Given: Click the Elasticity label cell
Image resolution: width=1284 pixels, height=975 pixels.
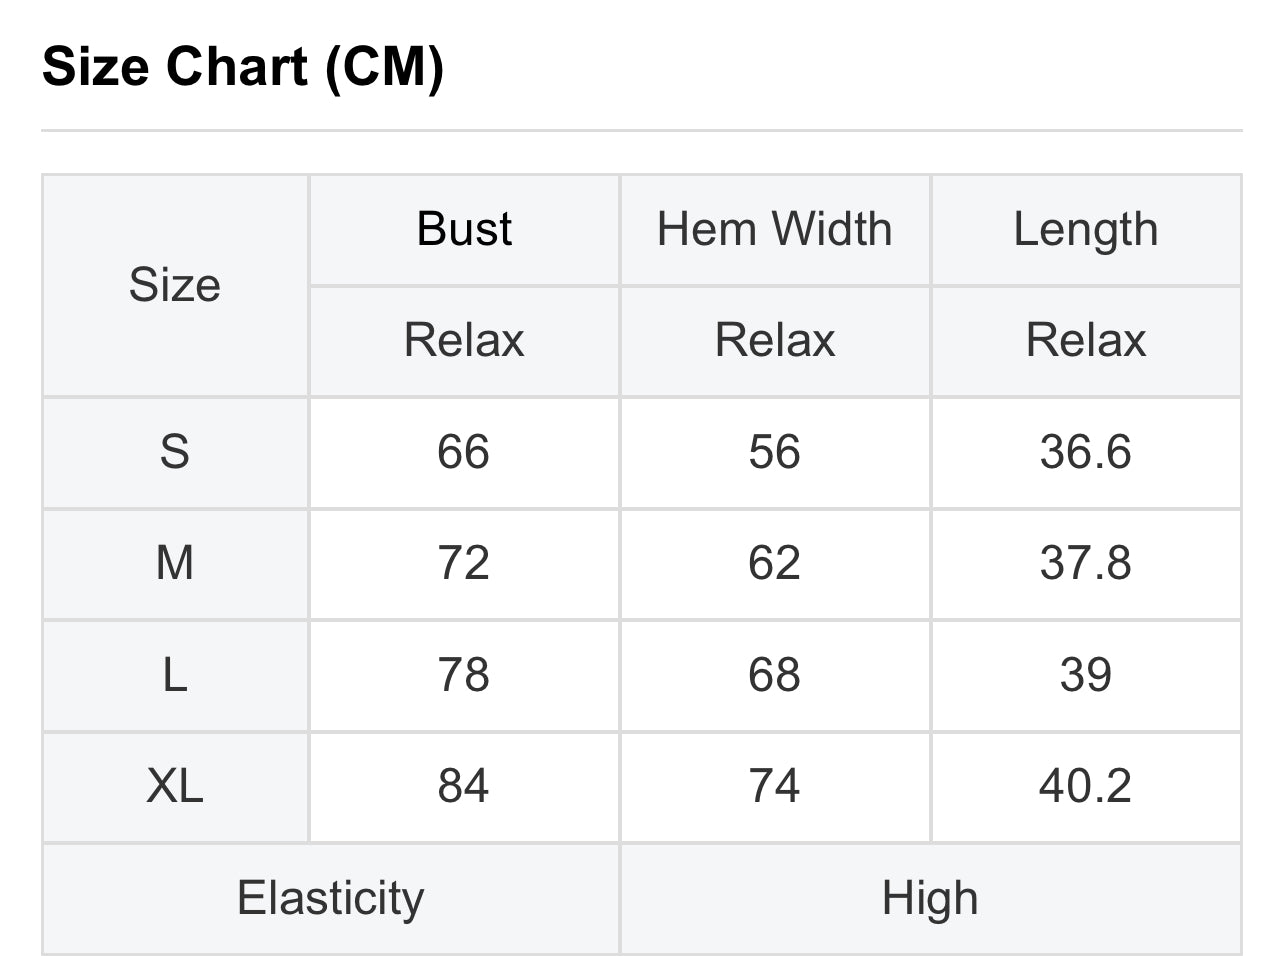Looking at the screenshot, I should (330, 898).
